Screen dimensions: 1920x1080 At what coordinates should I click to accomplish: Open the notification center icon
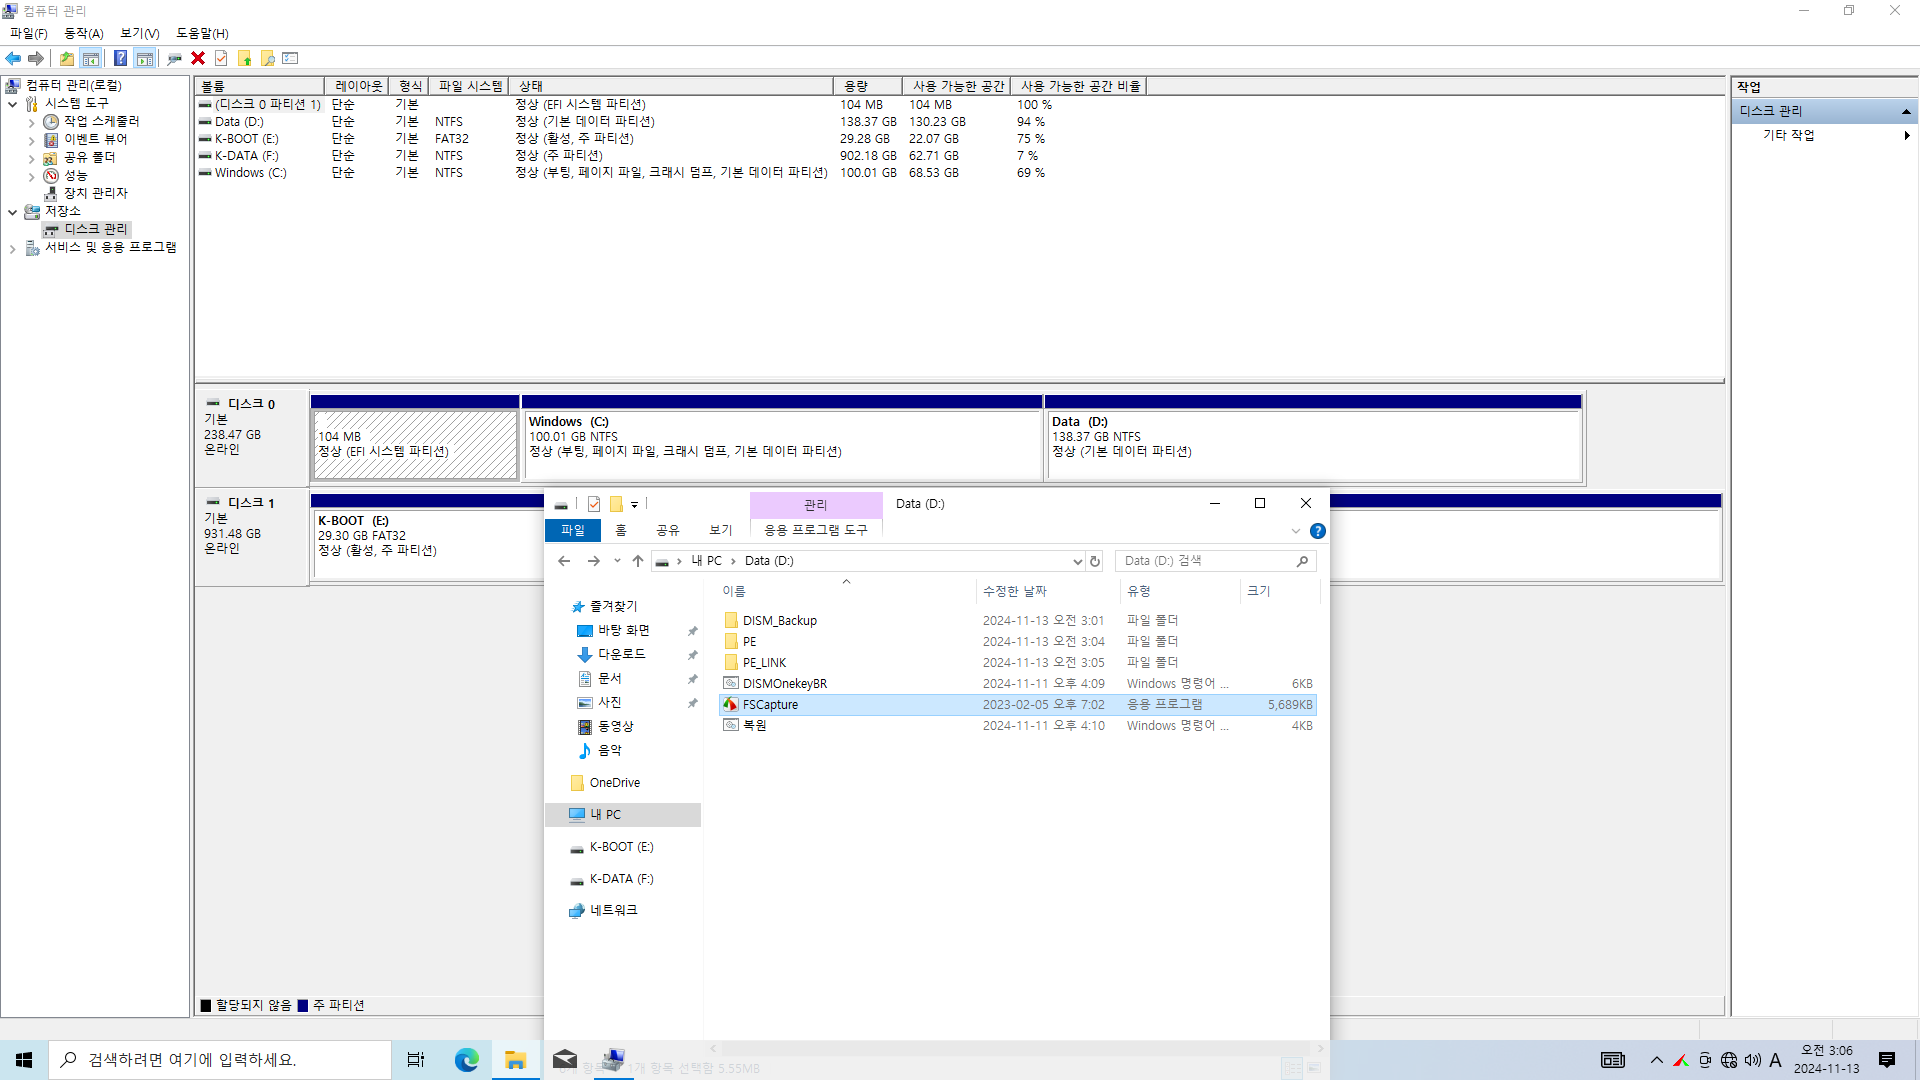coord(1887,1060)
